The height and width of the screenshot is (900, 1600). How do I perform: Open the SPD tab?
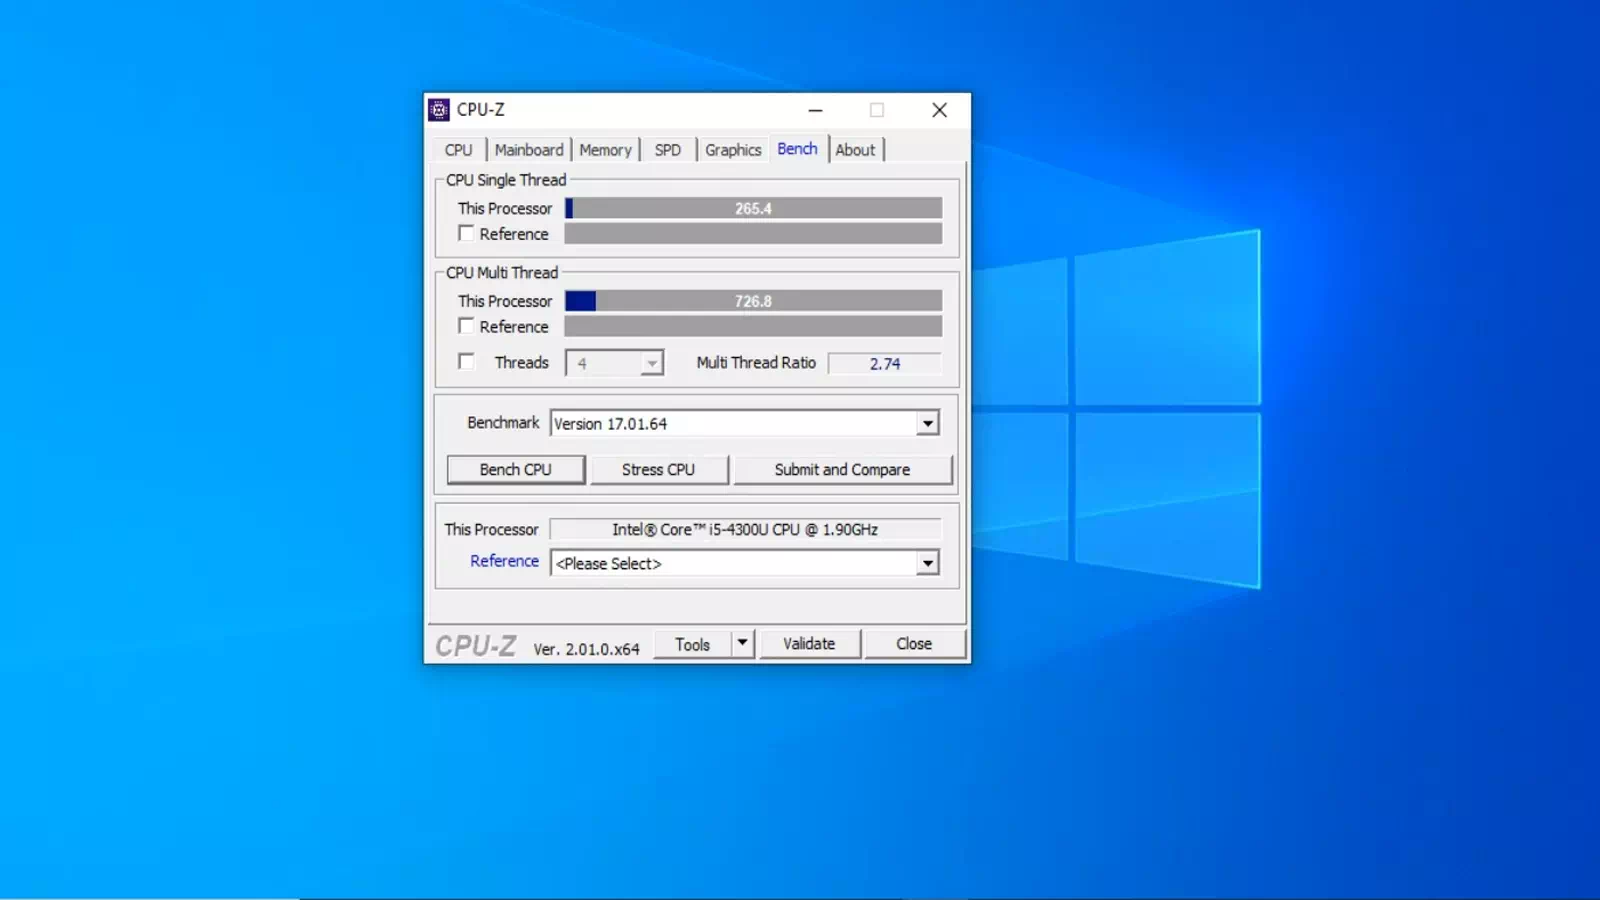(x=667, y=150)
